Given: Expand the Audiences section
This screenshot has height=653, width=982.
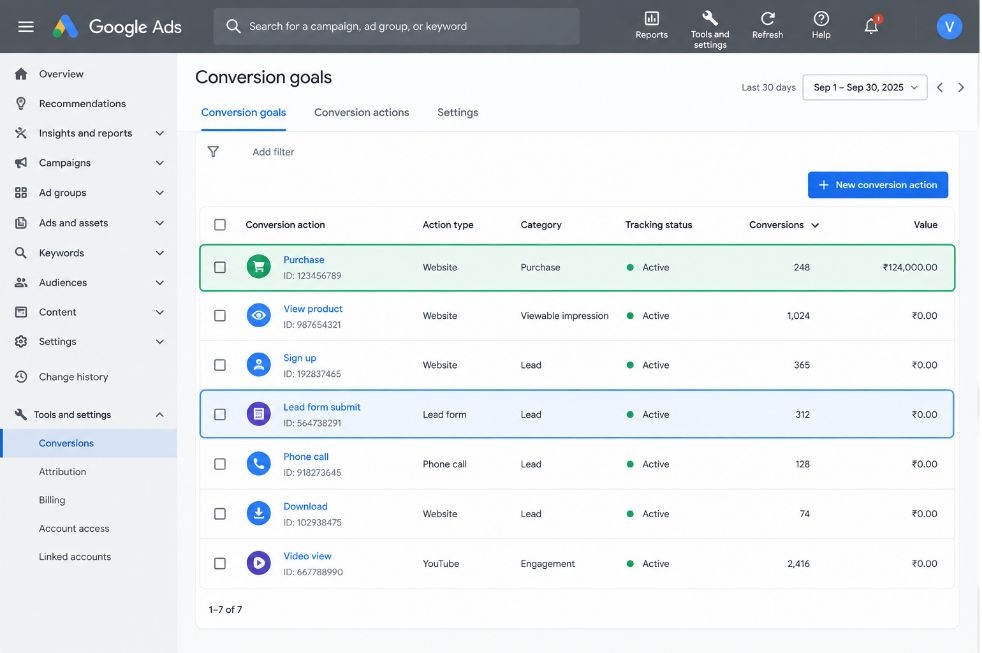Looking at the screenshot, I should click(x=160, y=282).
